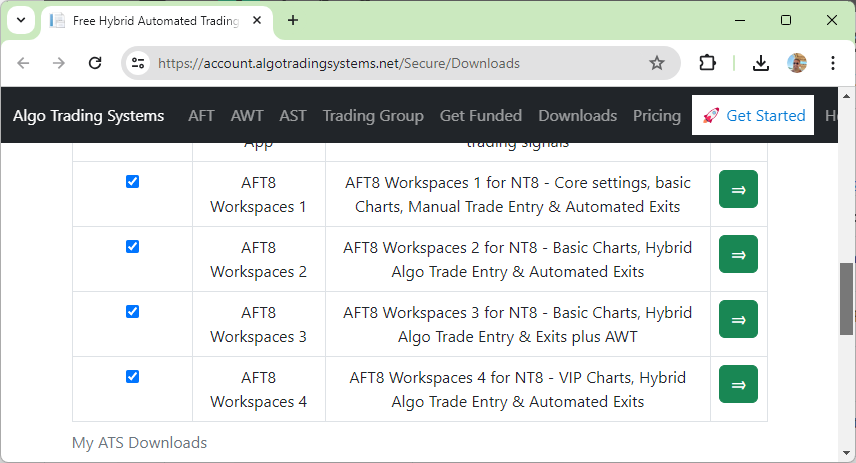Click the Algo Trading Systems brand link
Screen dimensions: 856x463
[88, 116]
